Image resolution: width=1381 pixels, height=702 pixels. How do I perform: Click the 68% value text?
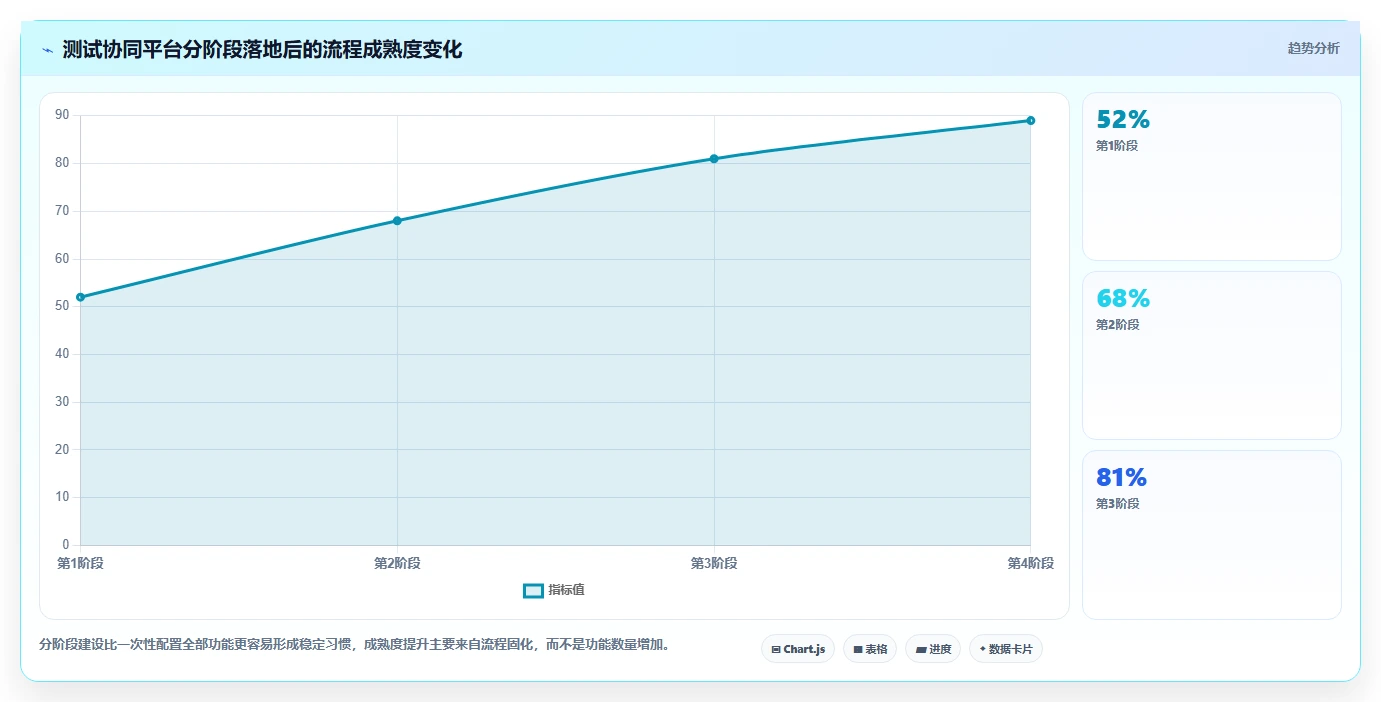coord(1123,299)
